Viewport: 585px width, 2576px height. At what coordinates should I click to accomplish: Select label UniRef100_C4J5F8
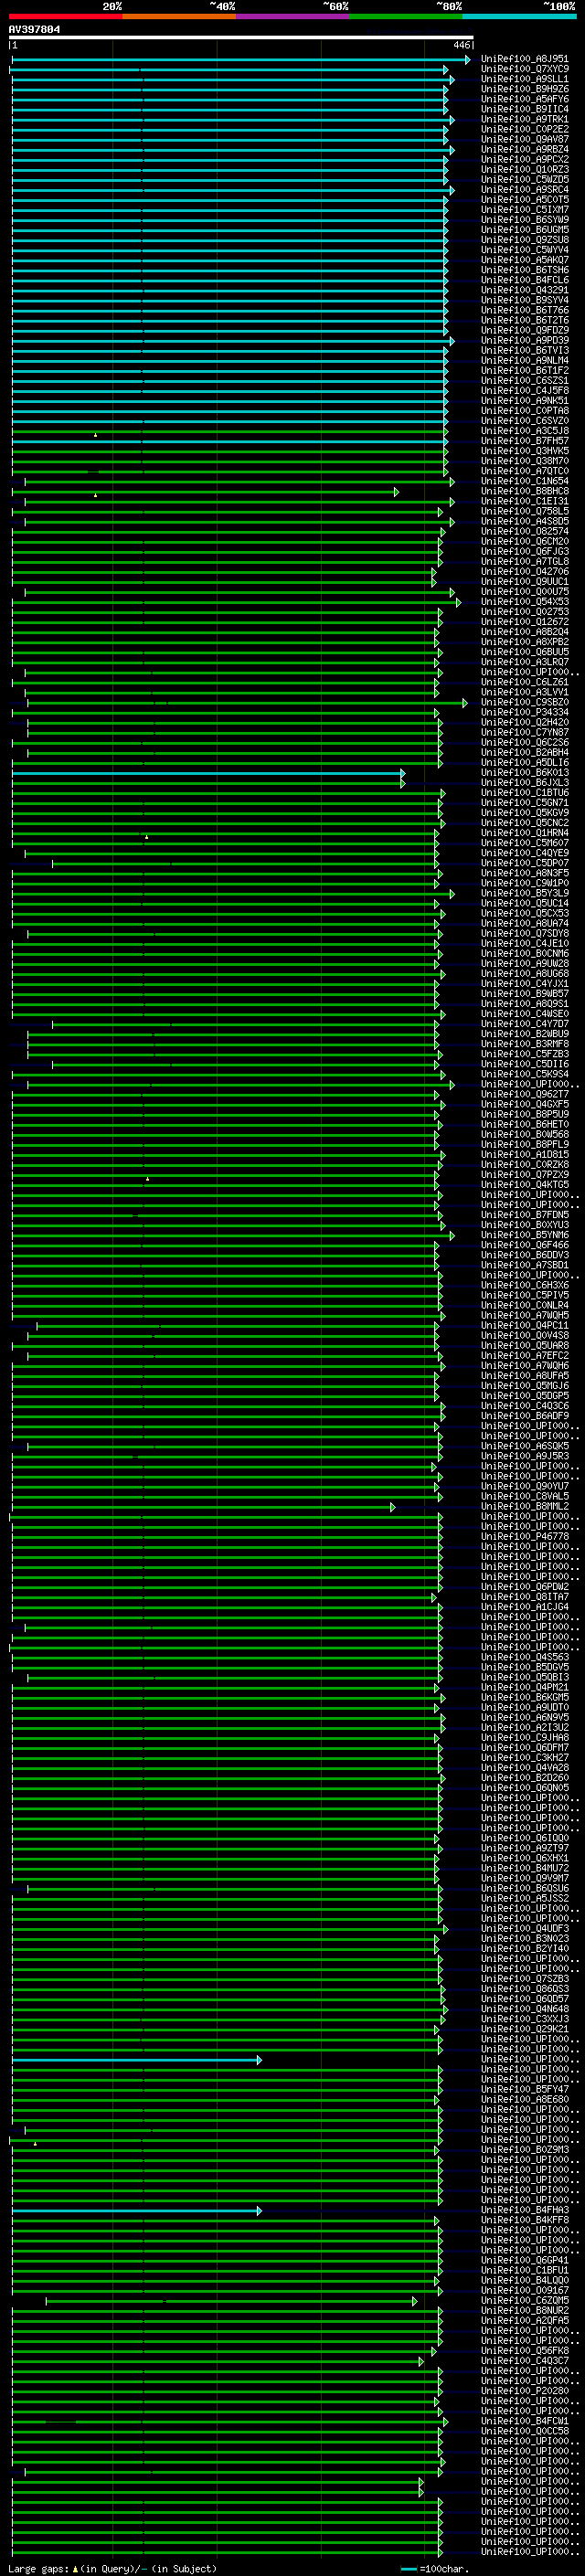click(x=524, y=391)
